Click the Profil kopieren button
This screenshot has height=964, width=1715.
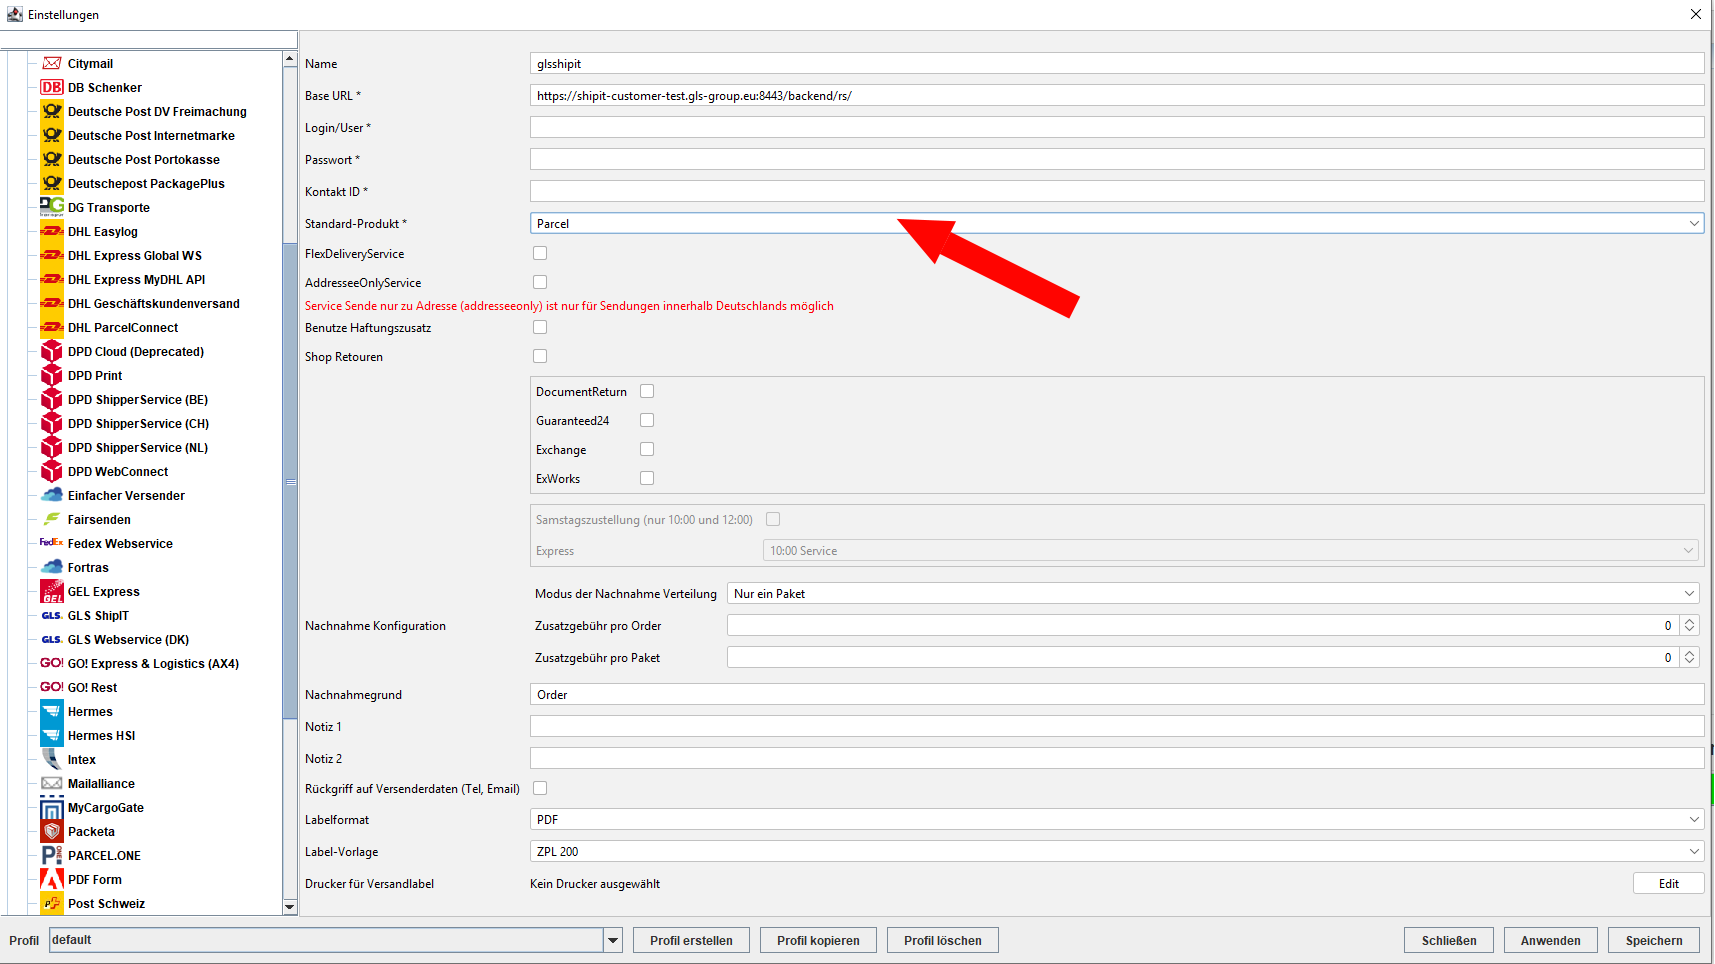point(818,940)
